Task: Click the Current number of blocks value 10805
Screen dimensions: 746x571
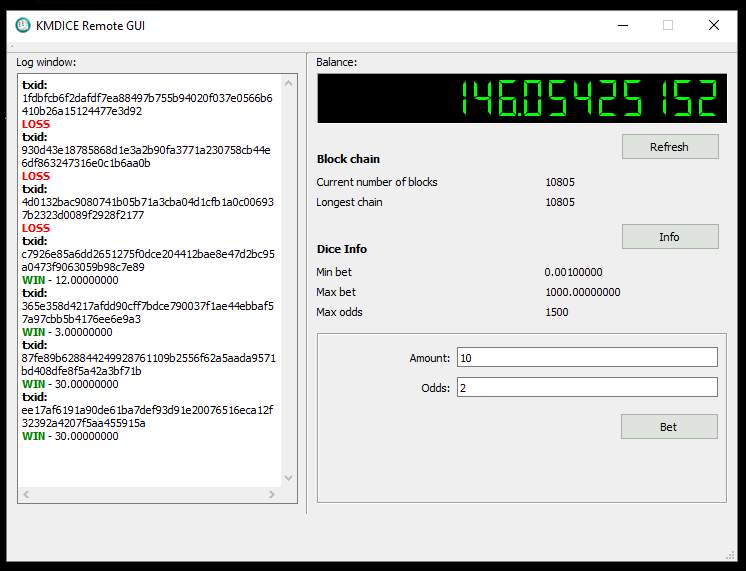Action: pyautogui.click(x=560, y=182)
